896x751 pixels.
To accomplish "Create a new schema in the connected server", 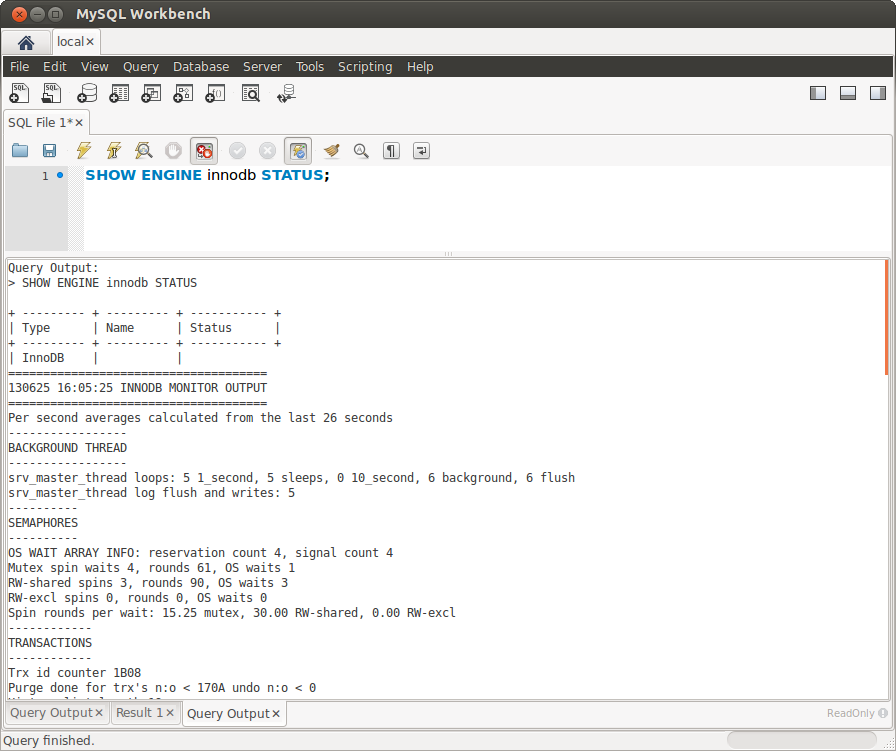I will point(88,92).
